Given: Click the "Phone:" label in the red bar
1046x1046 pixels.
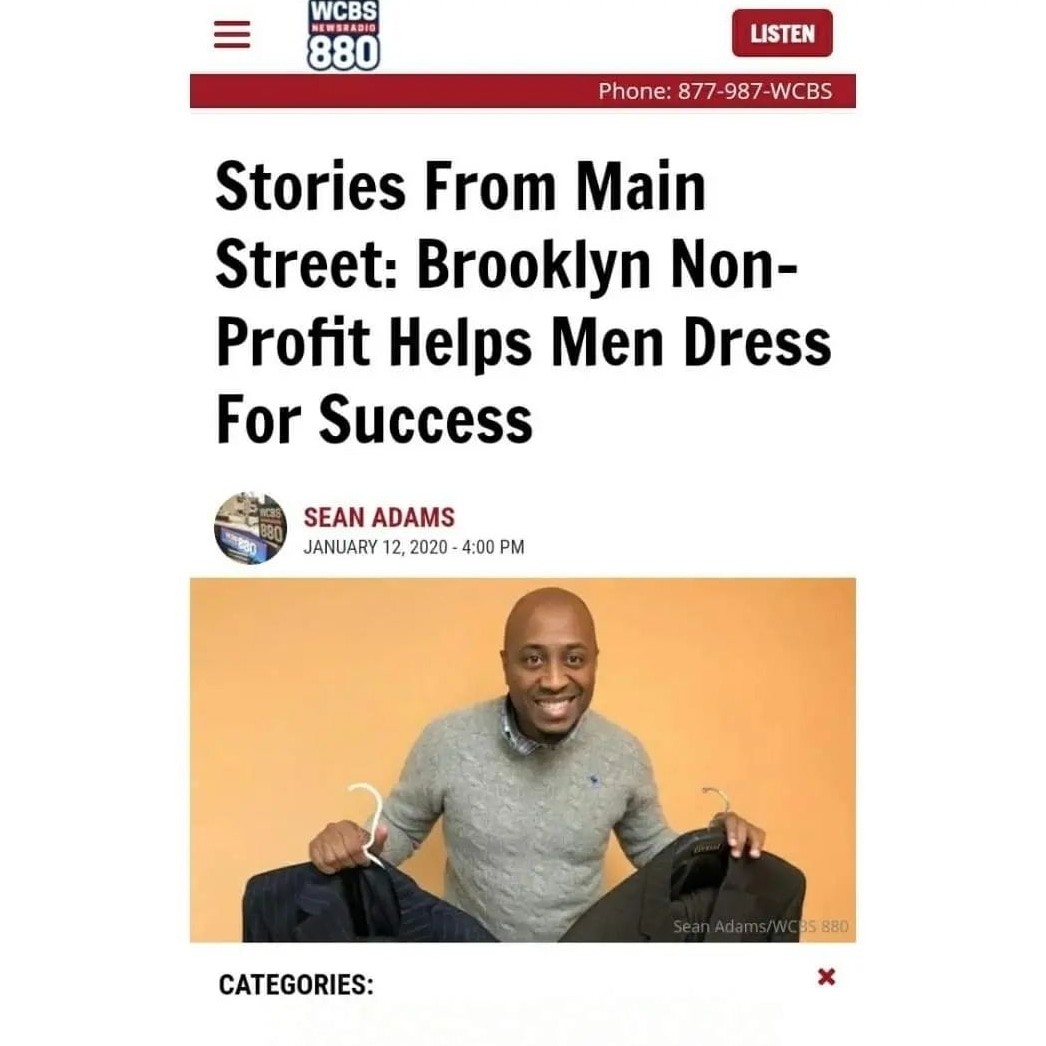Looking at the screenshot, I should tap(635, 91).
